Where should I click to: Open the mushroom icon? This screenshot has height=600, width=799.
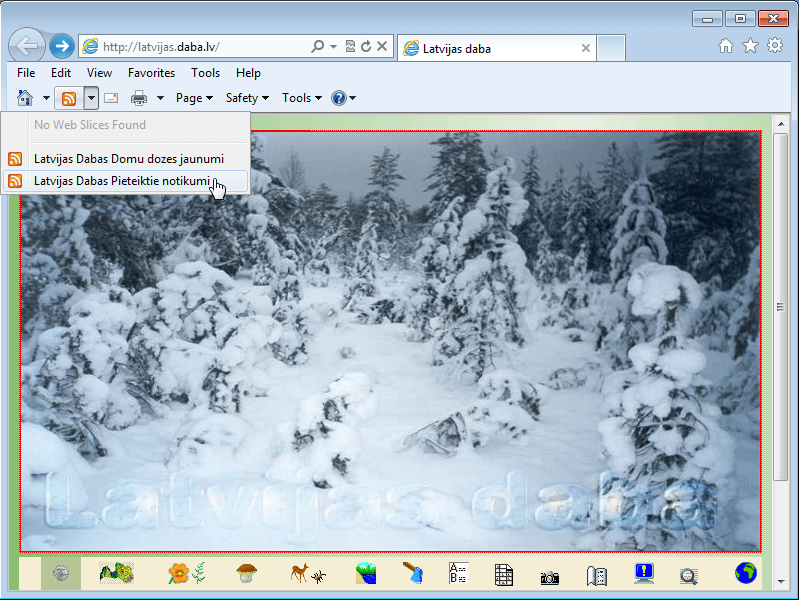[247, 573]
